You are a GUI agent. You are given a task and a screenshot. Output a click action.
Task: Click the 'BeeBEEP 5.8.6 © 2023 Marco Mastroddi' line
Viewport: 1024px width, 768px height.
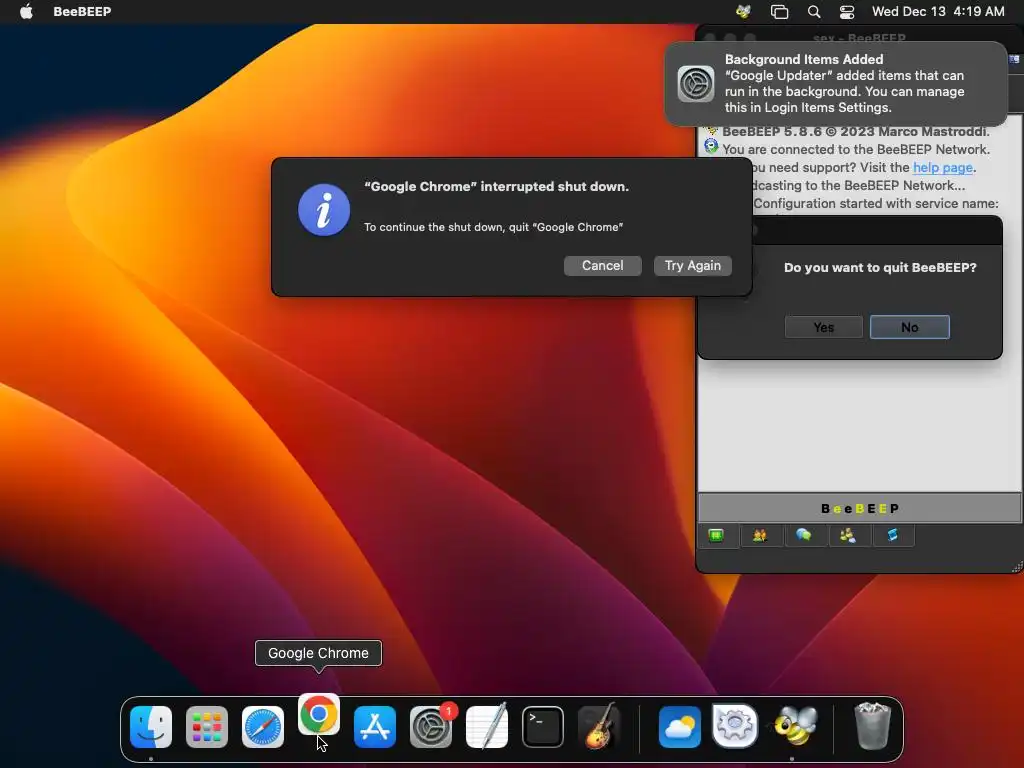coord(856,131)
